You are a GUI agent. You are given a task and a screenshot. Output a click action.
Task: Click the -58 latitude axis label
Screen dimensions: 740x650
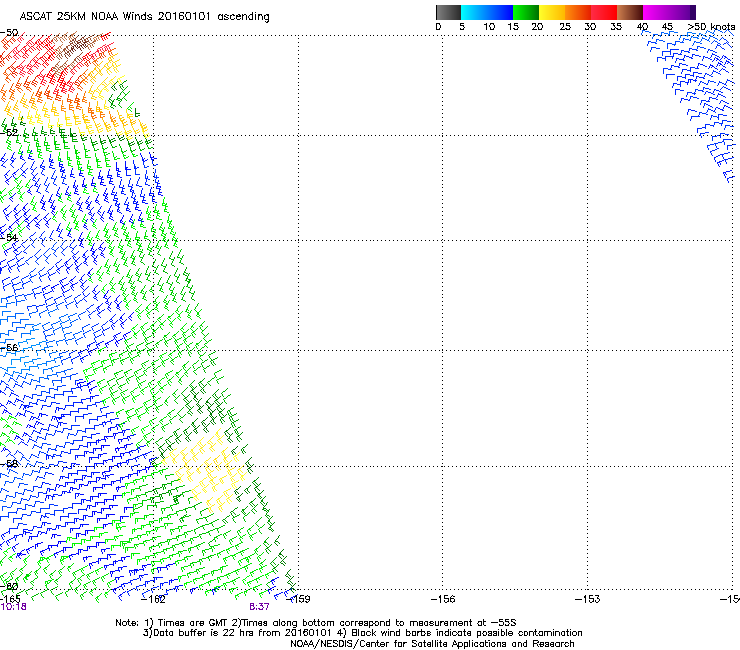9,464
